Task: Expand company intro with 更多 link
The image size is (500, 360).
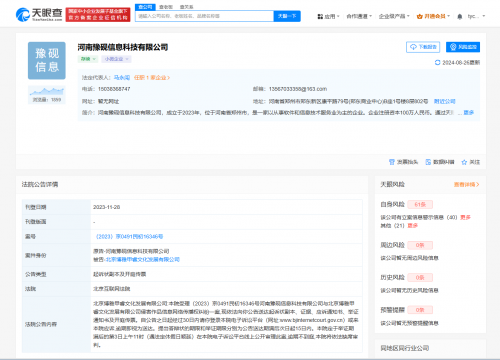Action: tap(468, 112)
